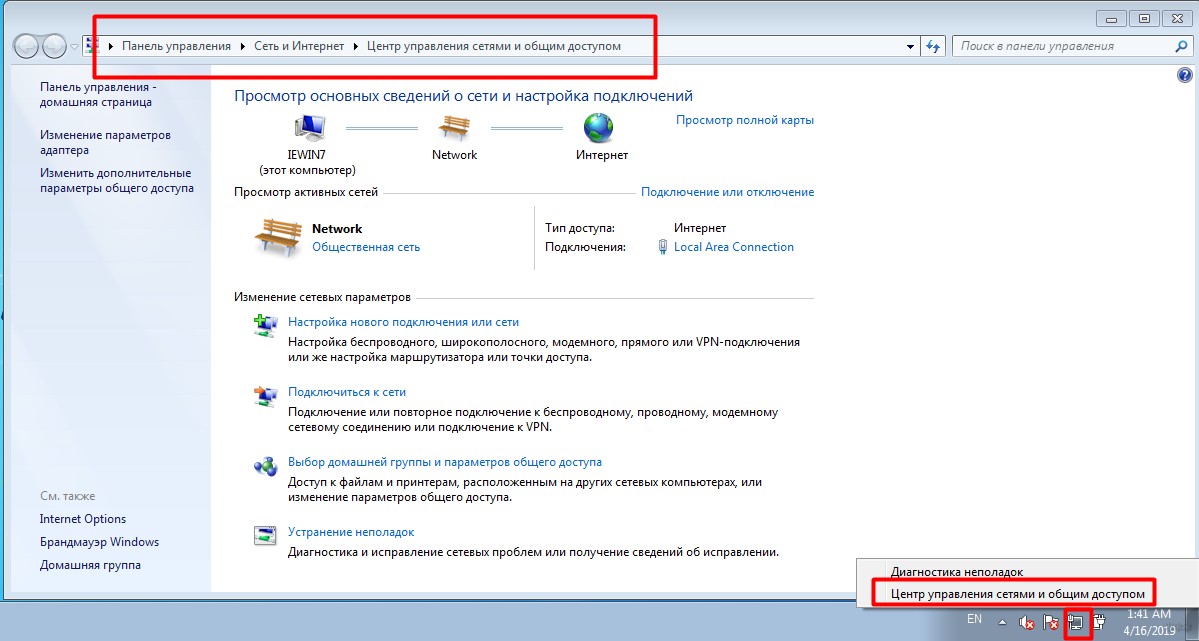Click the IEWIN7 computer icon in network map
1199x641 pixels.
(x=308, y=128)
